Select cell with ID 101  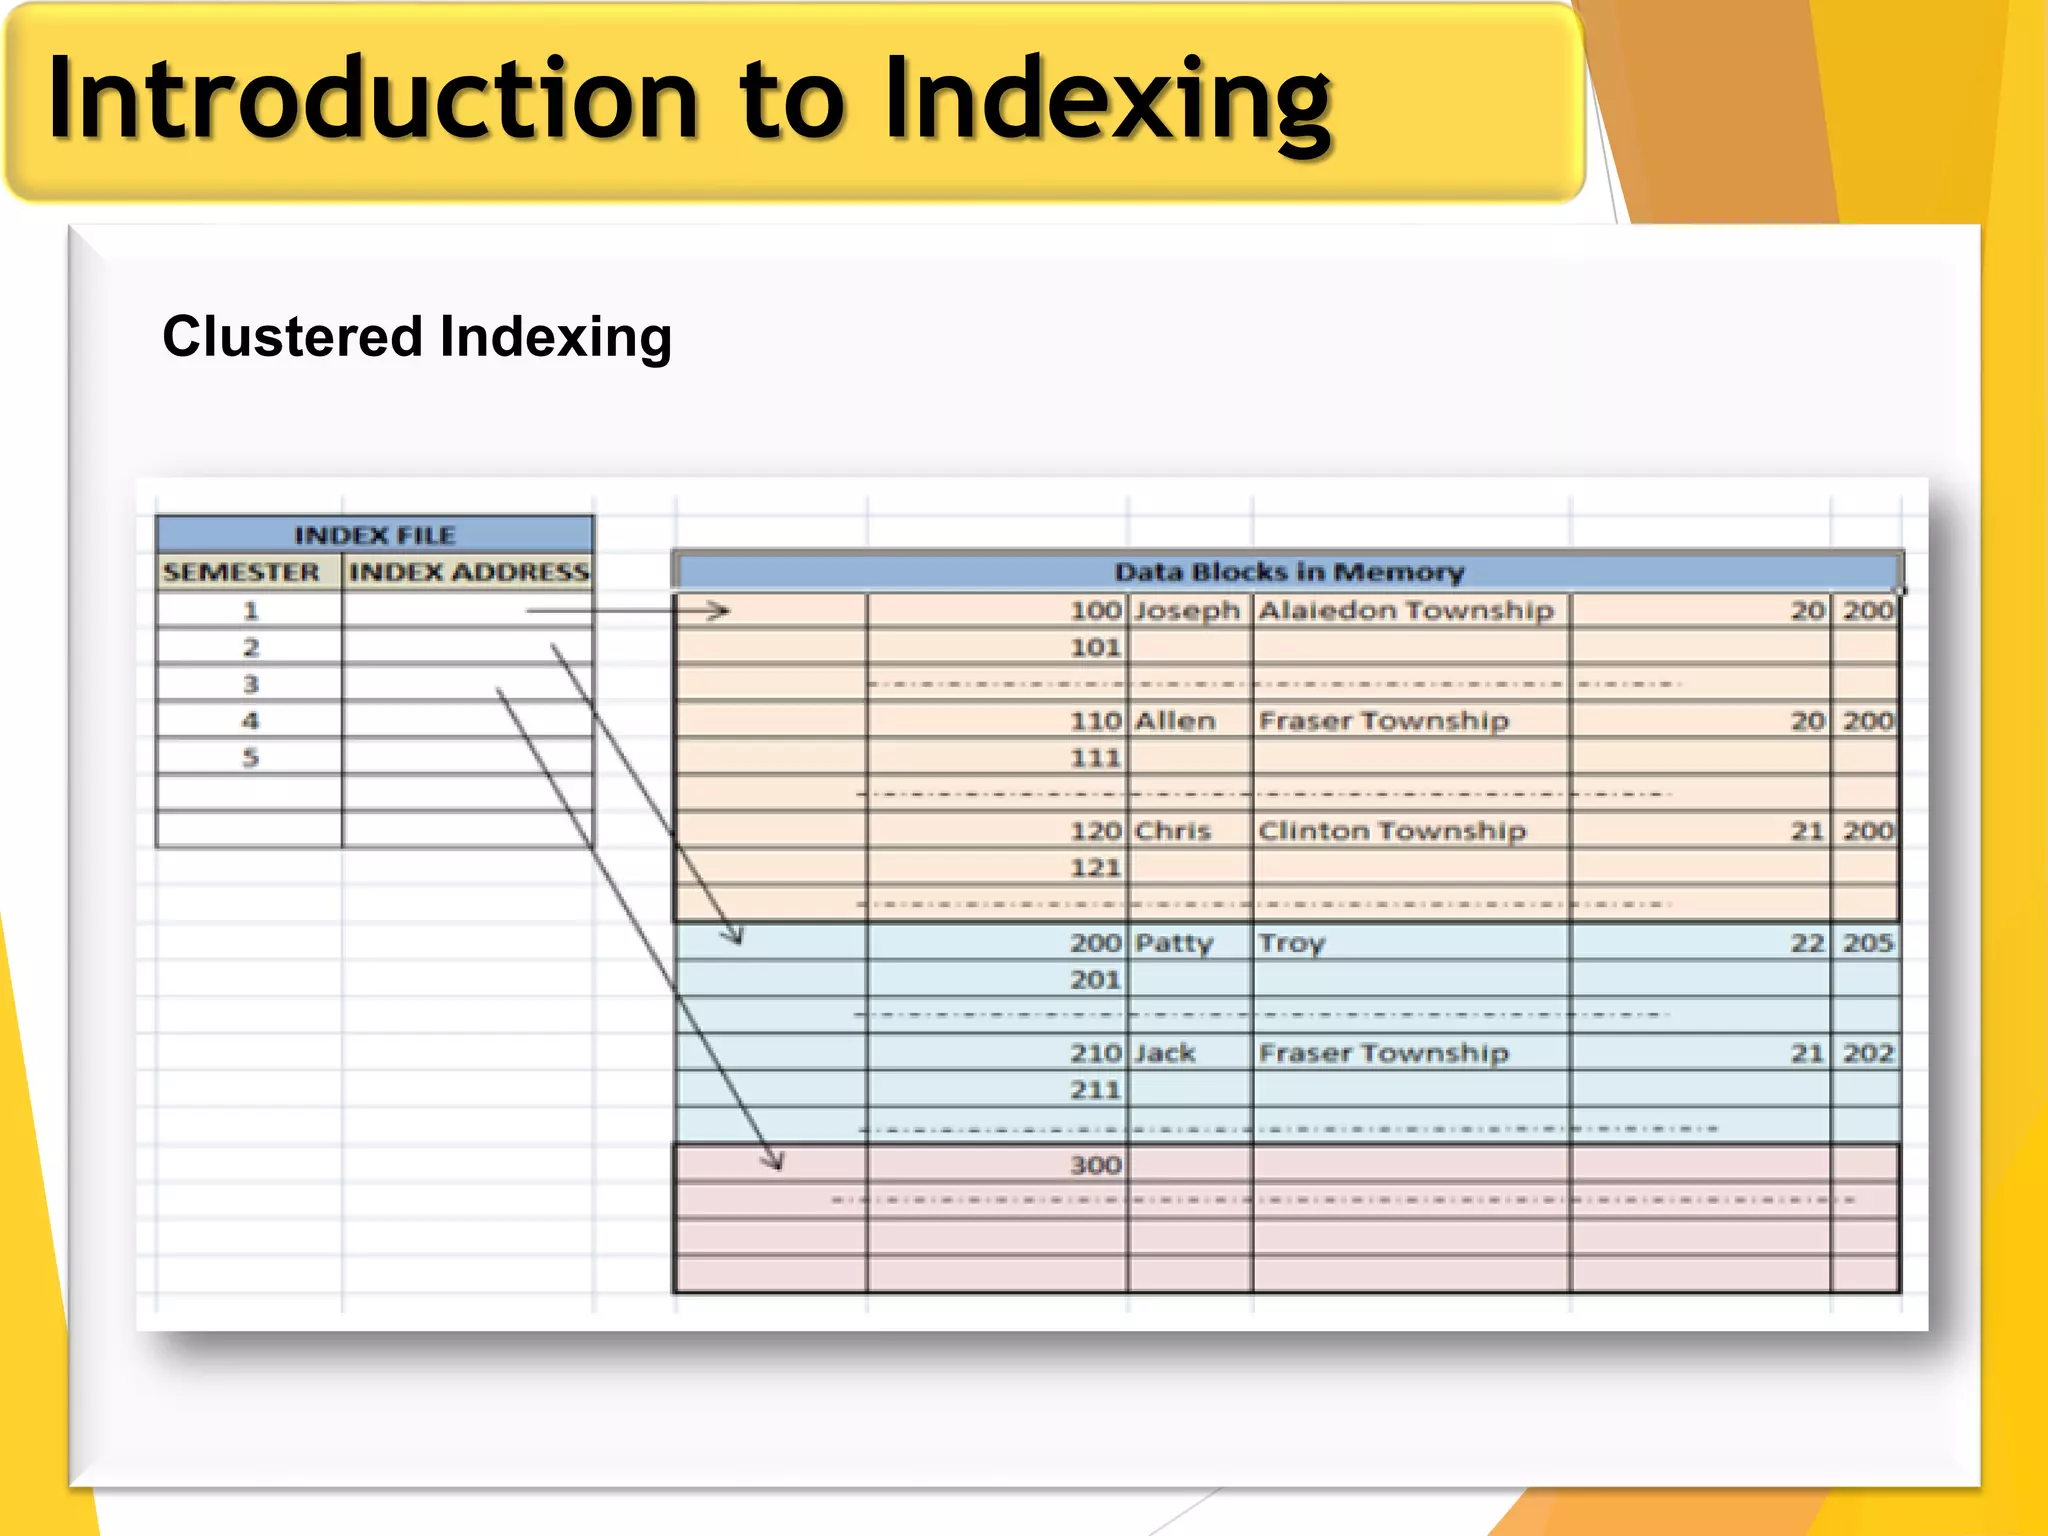pyautogui.click(x=998, y=647)
